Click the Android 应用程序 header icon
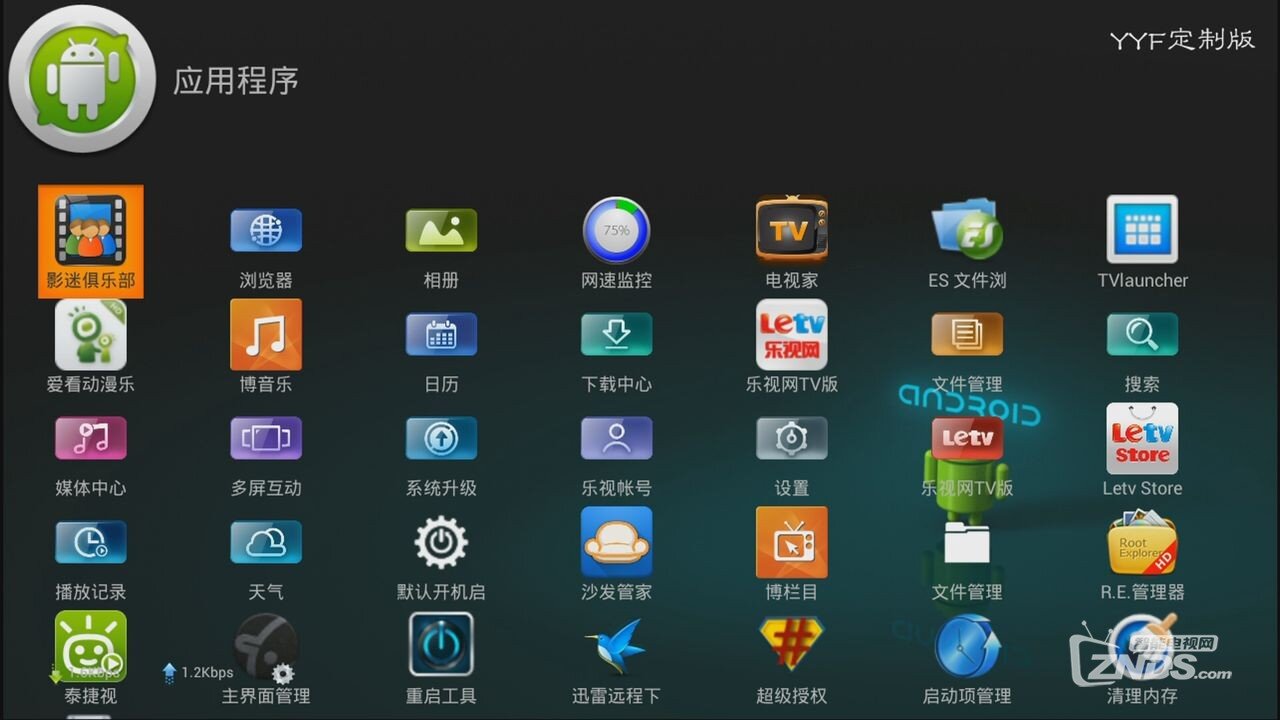Viewport: 1280px width, 720px height. coord(82,79)
